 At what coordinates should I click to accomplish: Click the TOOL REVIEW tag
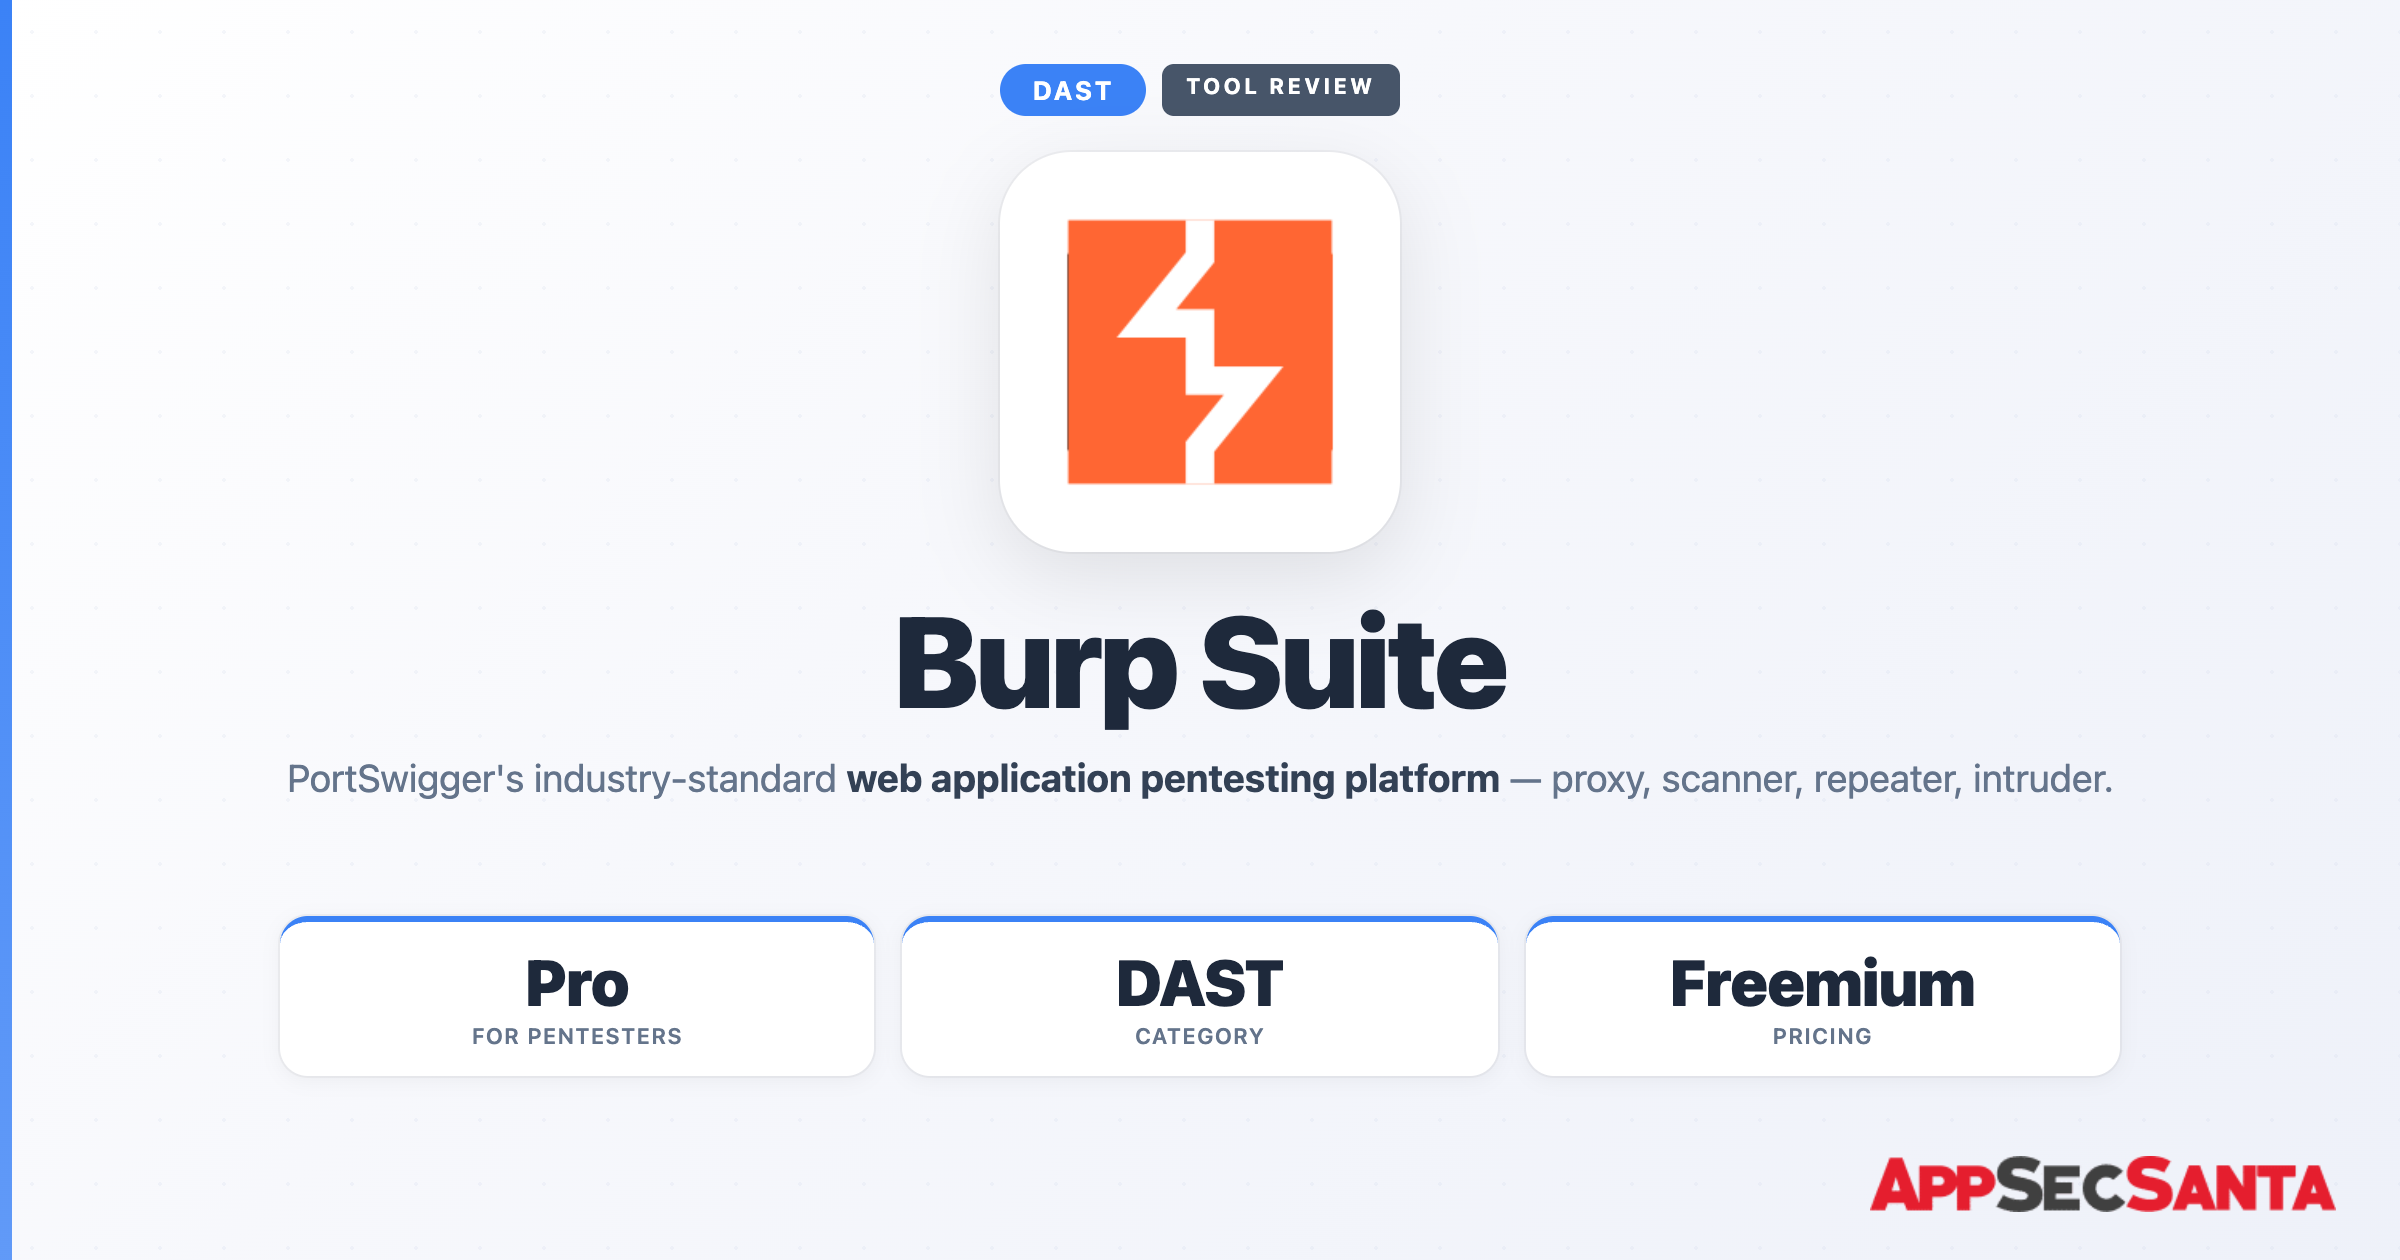tap(1280, 90)
